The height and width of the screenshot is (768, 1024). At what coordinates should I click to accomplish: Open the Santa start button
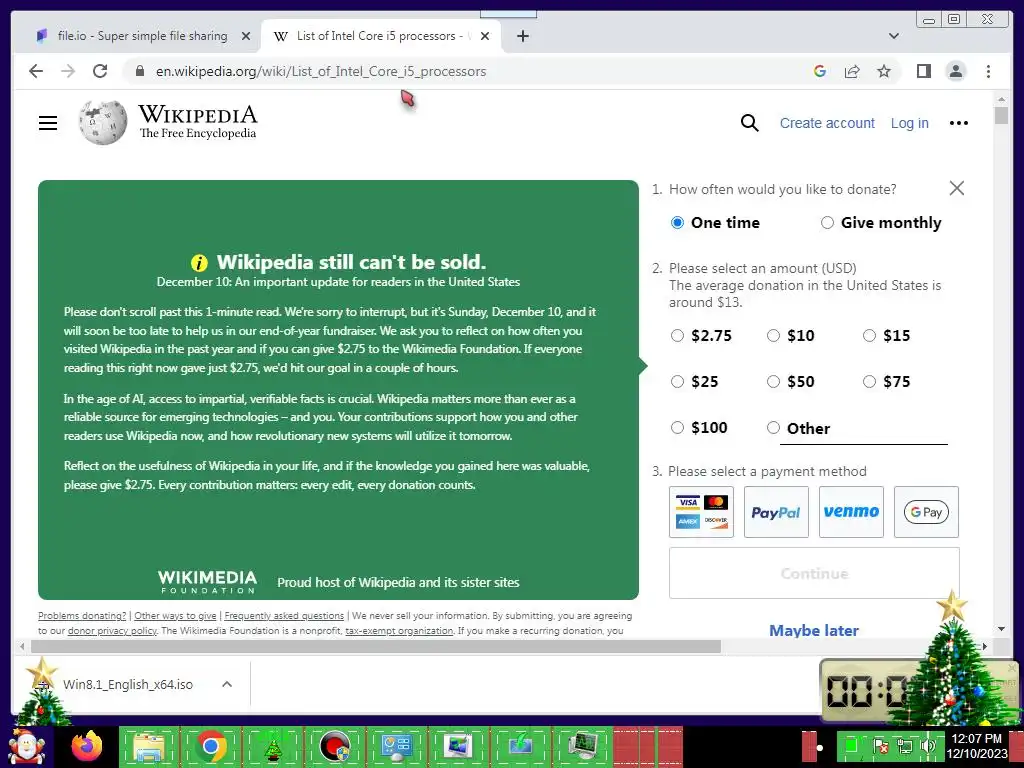click(x=27, y=747)
